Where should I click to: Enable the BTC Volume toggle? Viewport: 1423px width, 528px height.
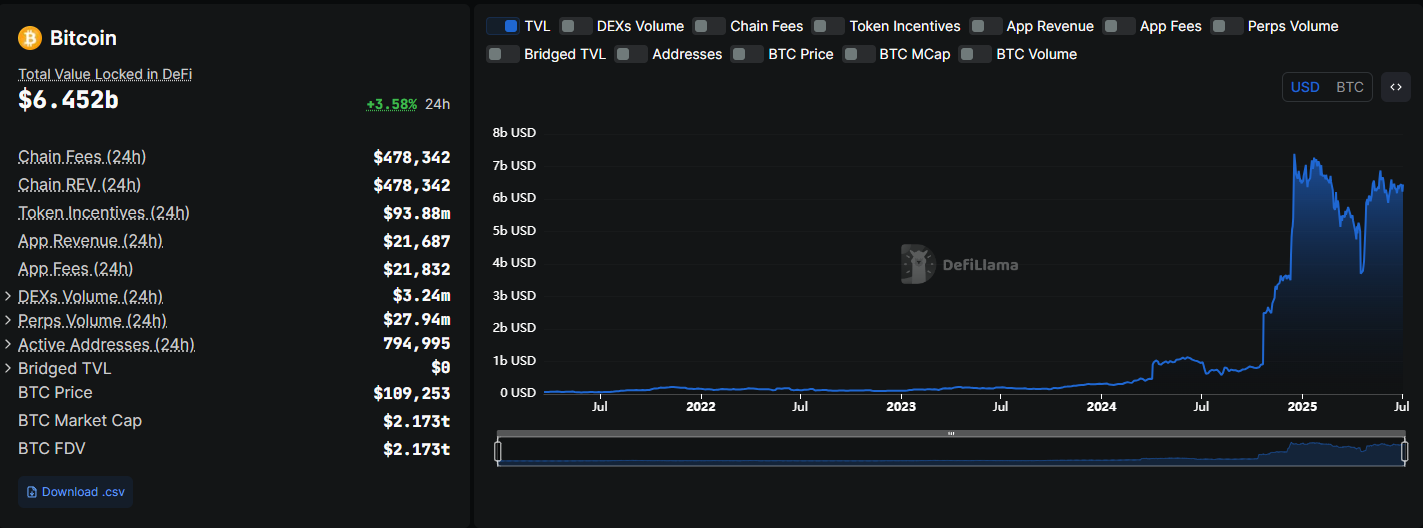point(975,54)
